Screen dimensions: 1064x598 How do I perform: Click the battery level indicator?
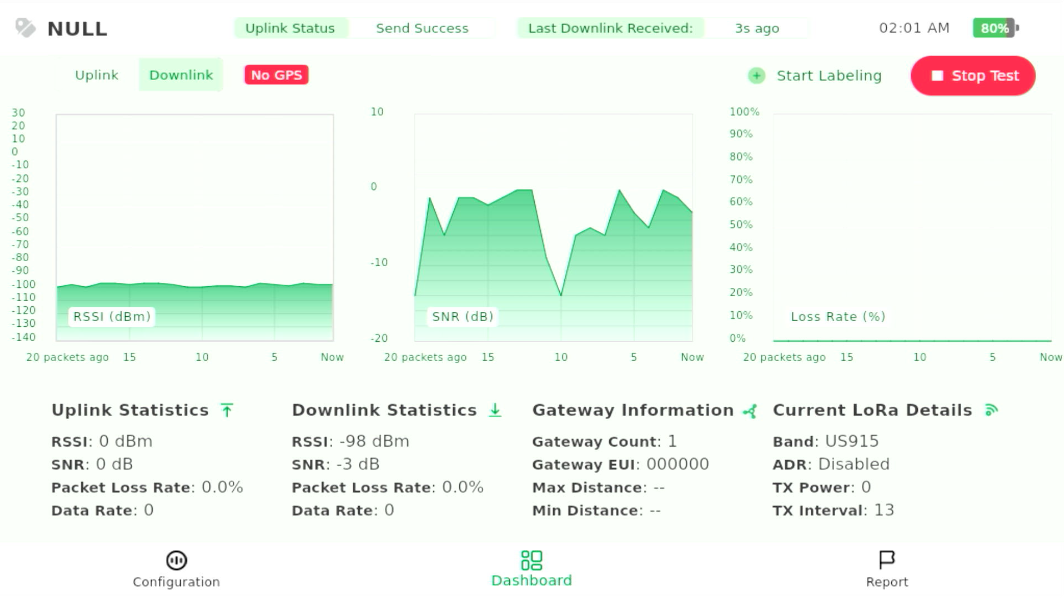point(995,28)
